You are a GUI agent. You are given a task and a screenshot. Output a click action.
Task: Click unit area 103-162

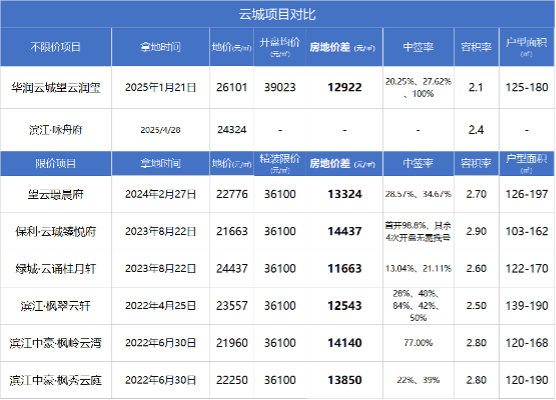tap(527, 231)
